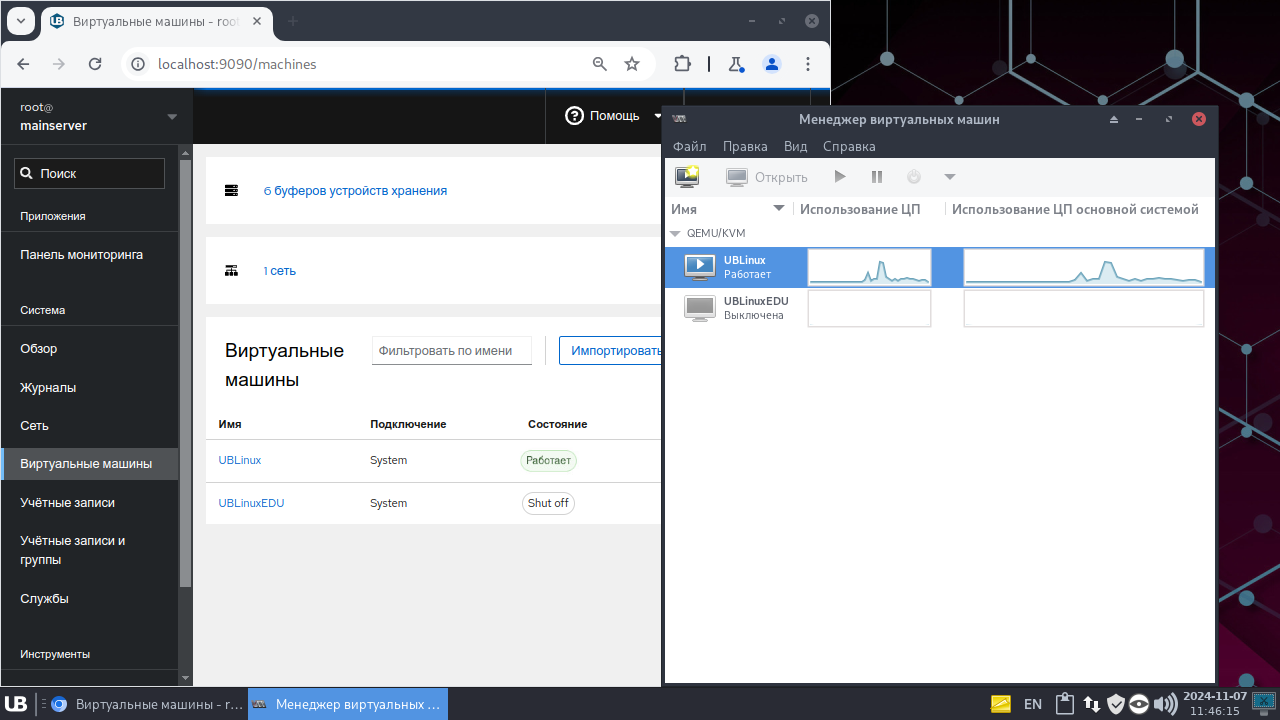Image resolution: width=1280 pixels, height=720 pixels.
Task: Open the 1 сеть link in Cockpit
Action: pyautogui.click(x=279, y=270)
